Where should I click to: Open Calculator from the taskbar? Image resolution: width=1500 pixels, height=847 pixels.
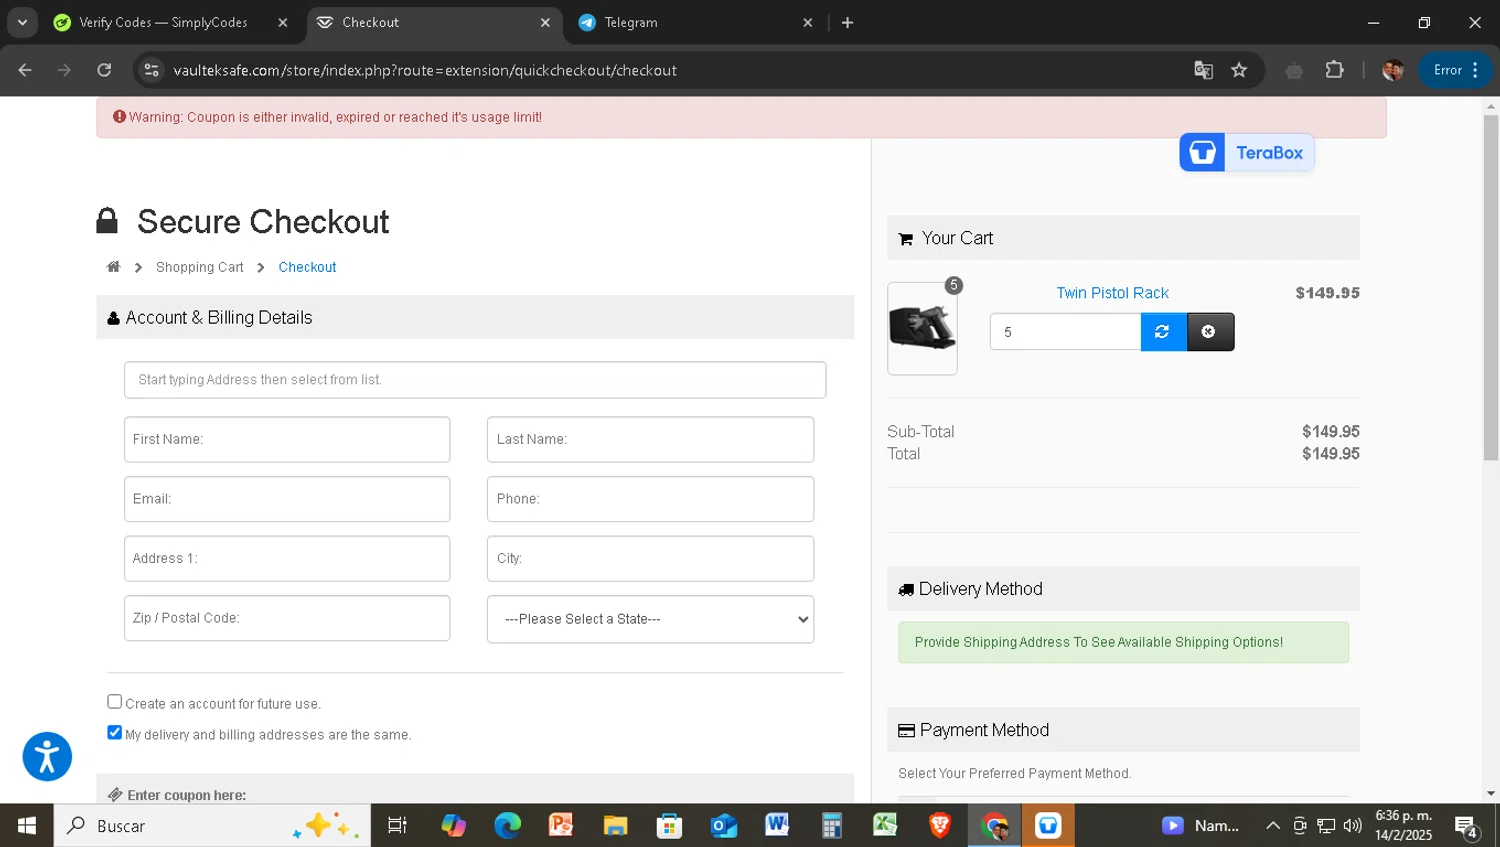[x=831, y=826]
